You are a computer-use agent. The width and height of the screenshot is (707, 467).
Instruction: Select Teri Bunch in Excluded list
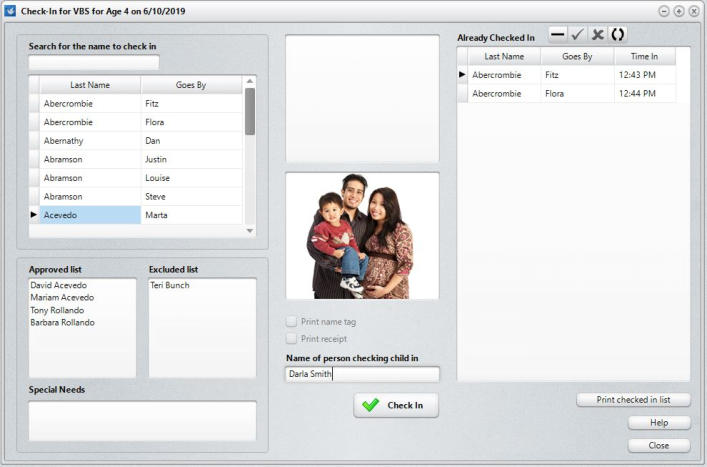[170, 285]
